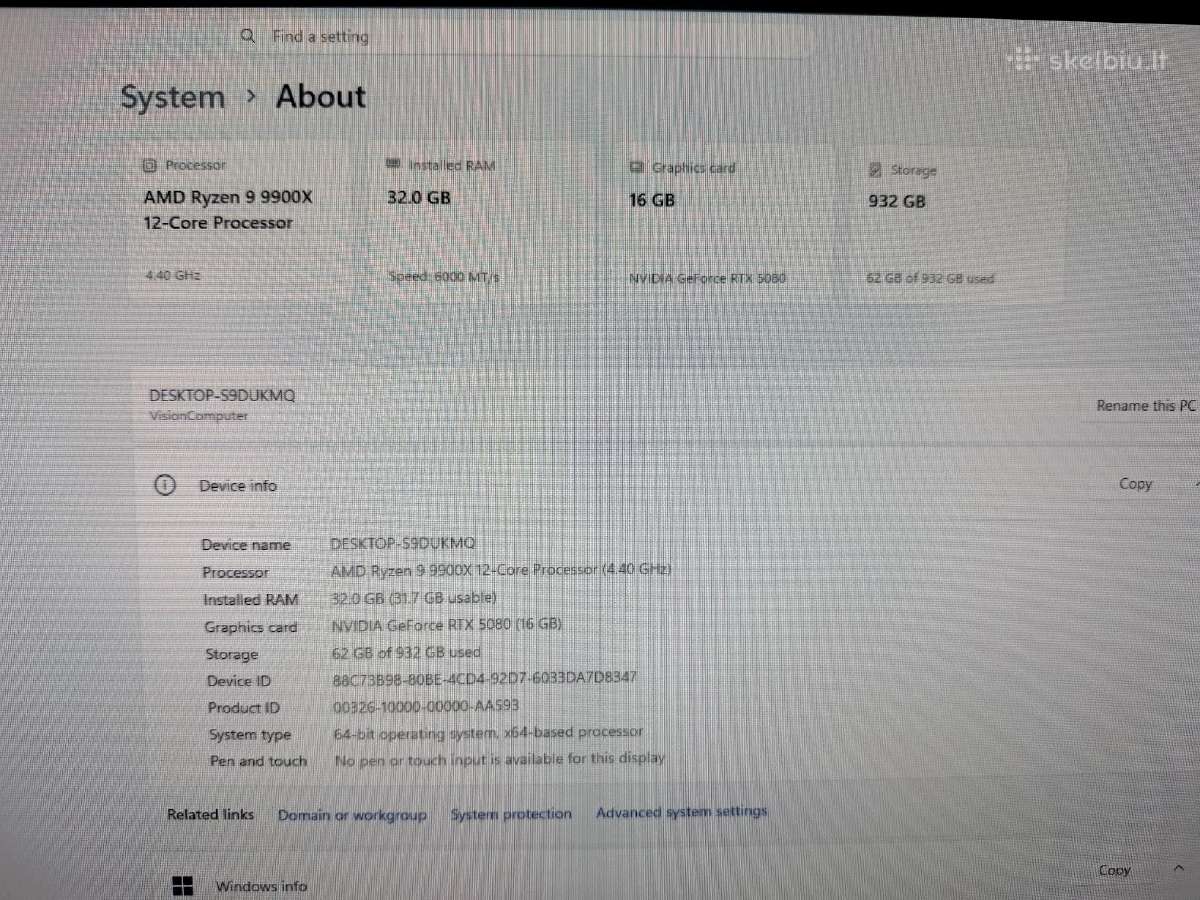
Task: Copy the Device info details
Action: 1136,484
